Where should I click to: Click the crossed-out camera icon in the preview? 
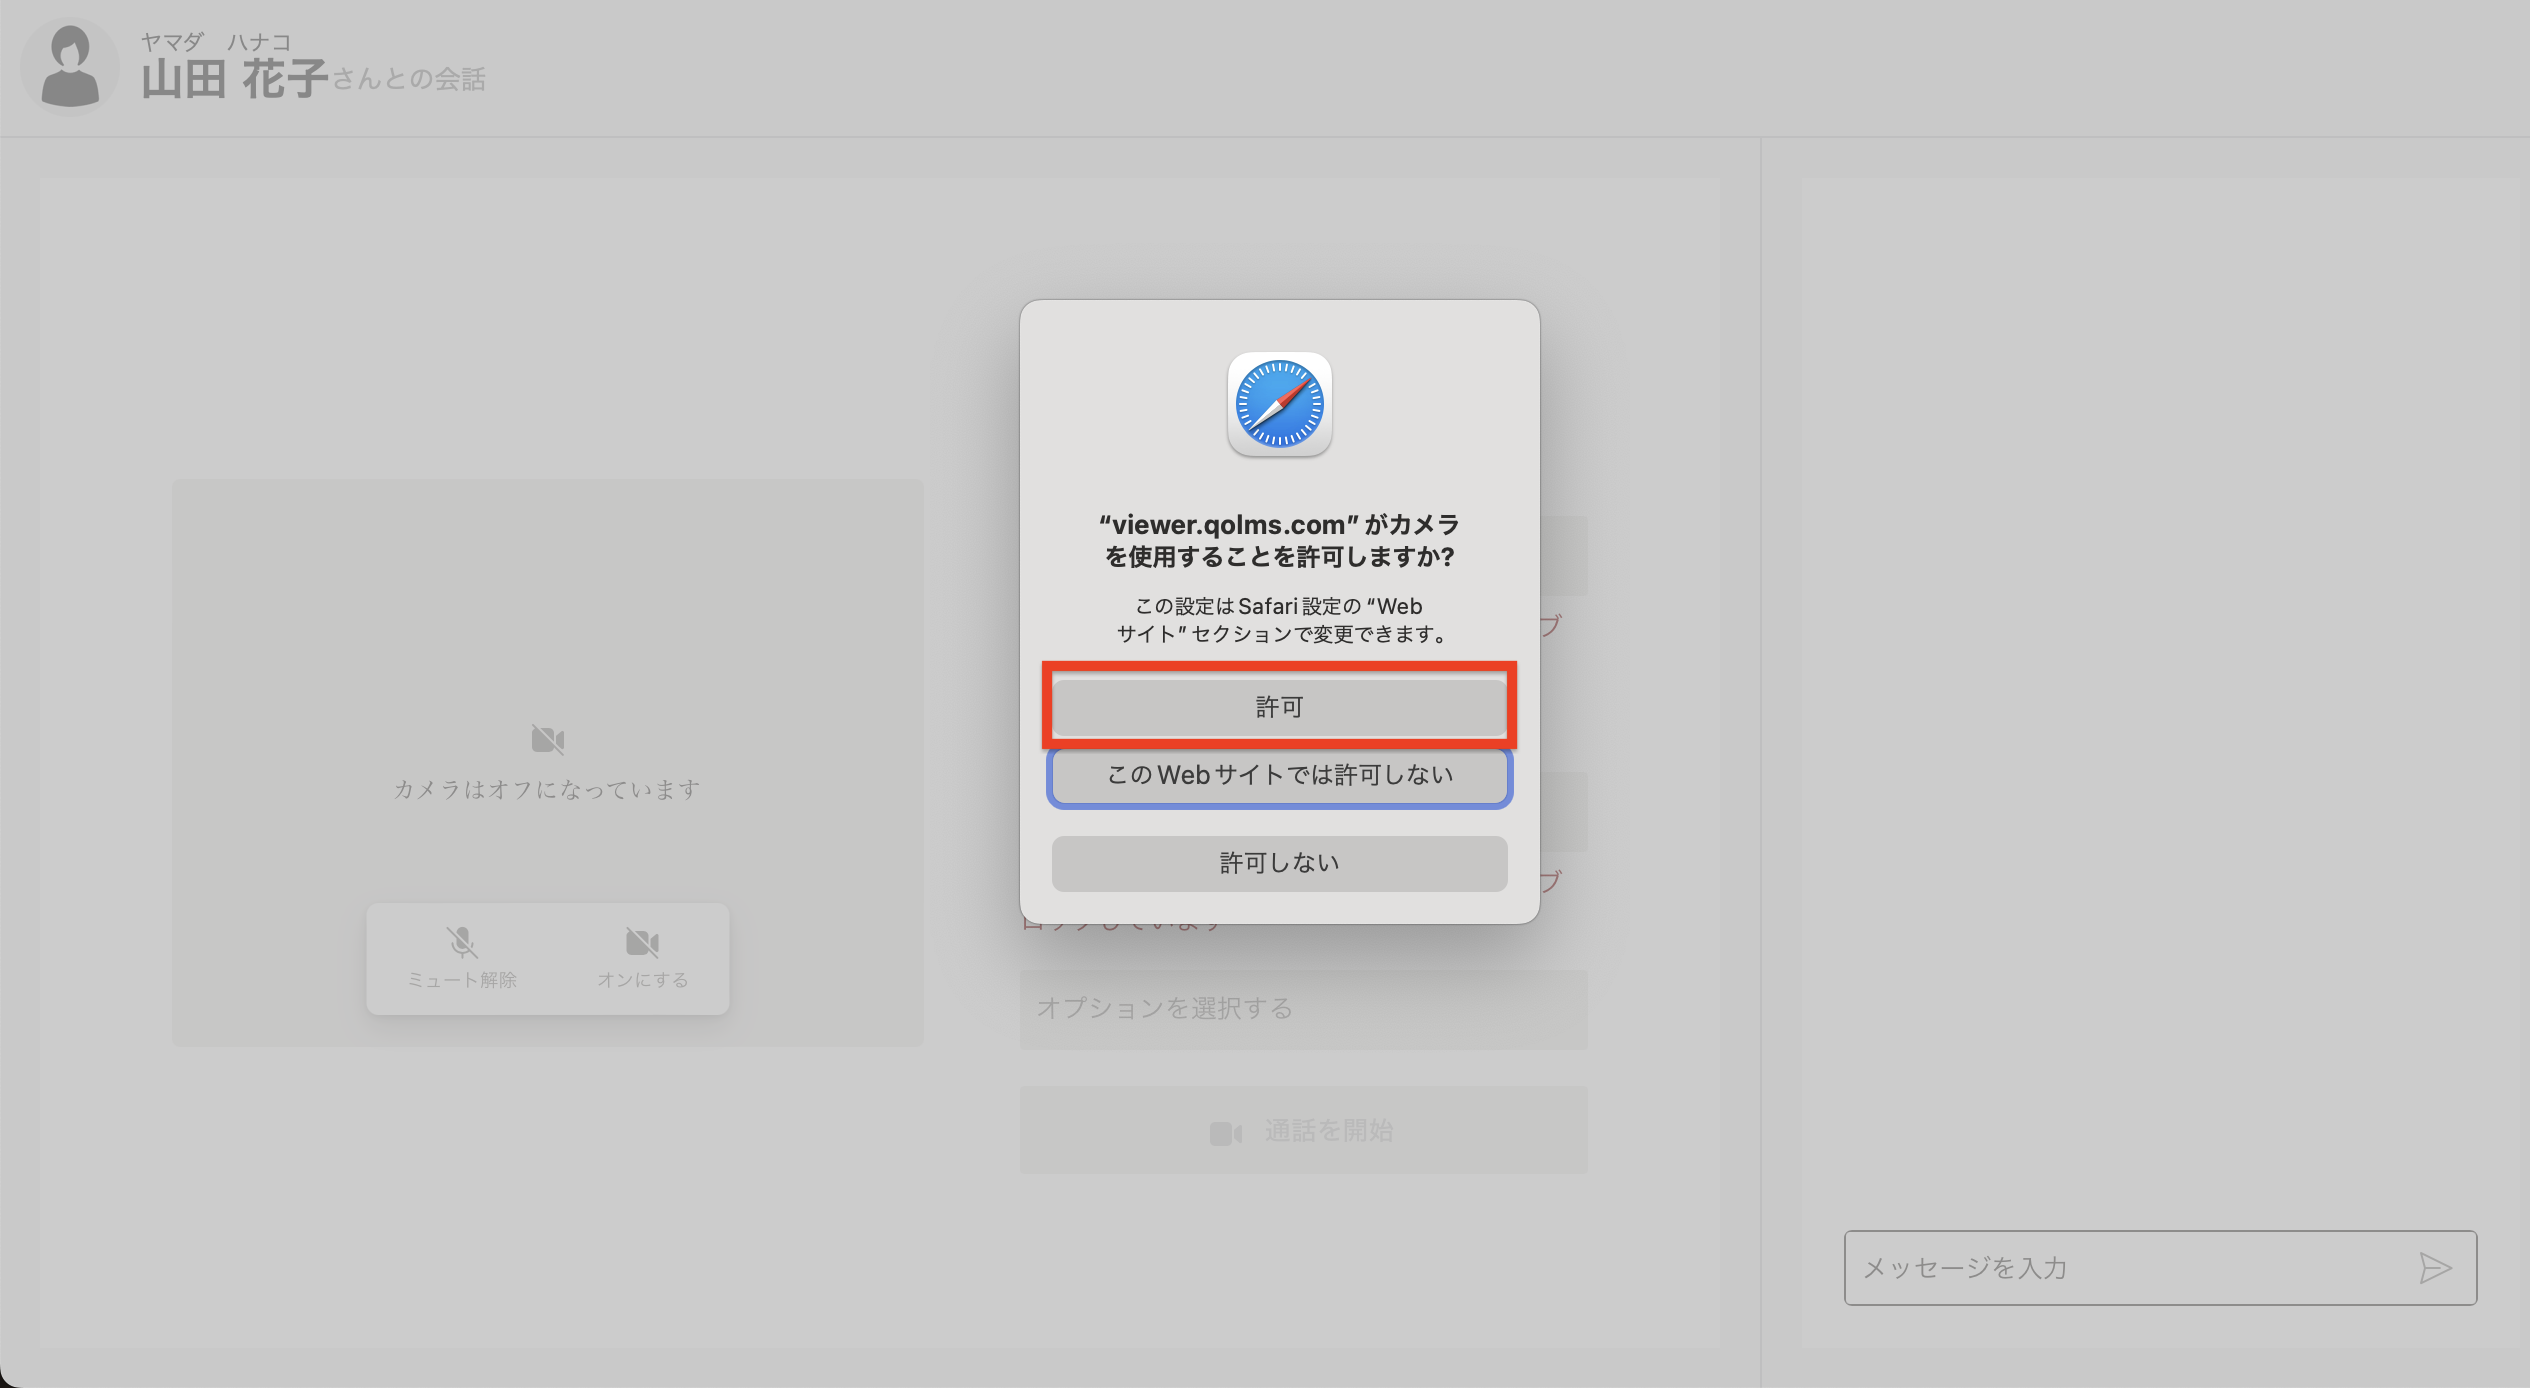(x=547, y=740)
